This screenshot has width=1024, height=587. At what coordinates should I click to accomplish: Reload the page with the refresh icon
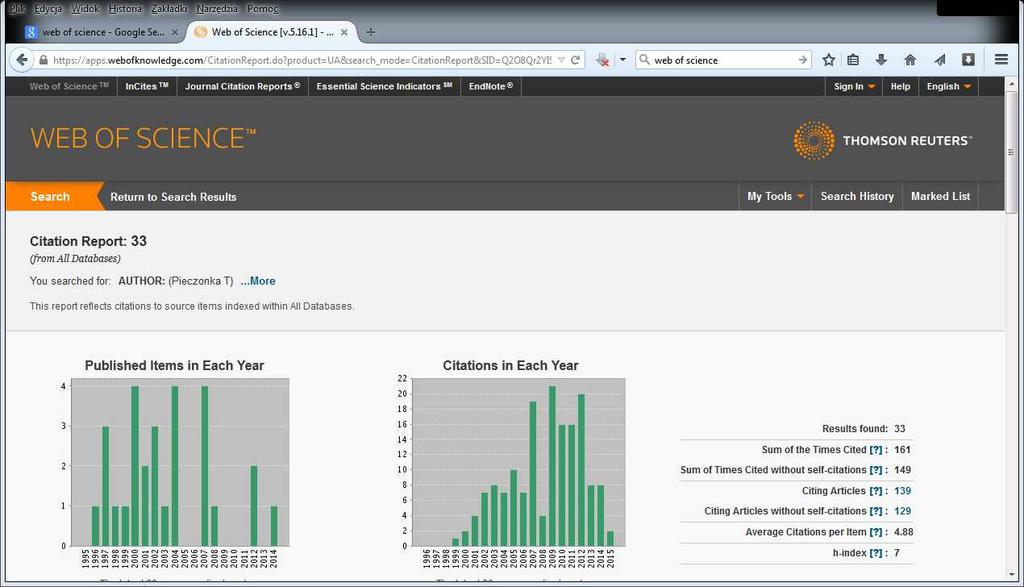(575, 60)
